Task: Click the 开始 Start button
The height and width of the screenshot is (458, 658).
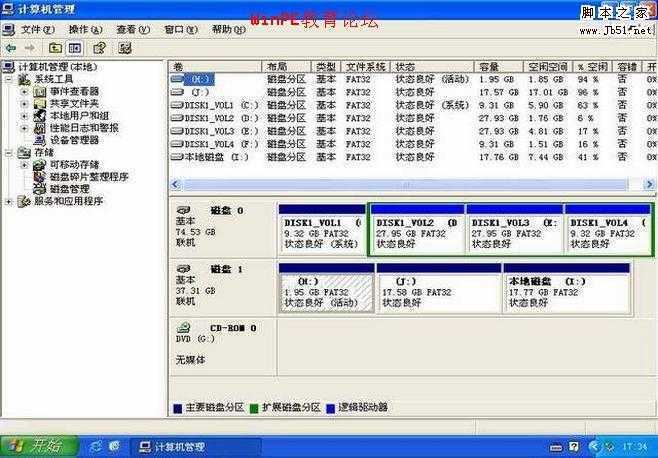Action: click(39, 446)
